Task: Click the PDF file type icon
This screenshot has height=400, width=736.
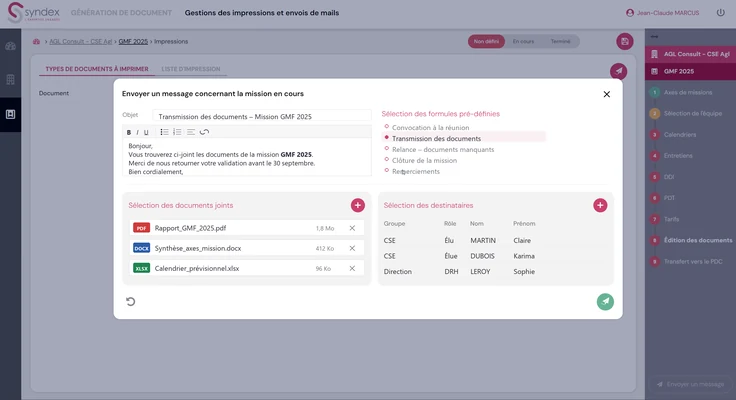Action: (x=141, y=228)
